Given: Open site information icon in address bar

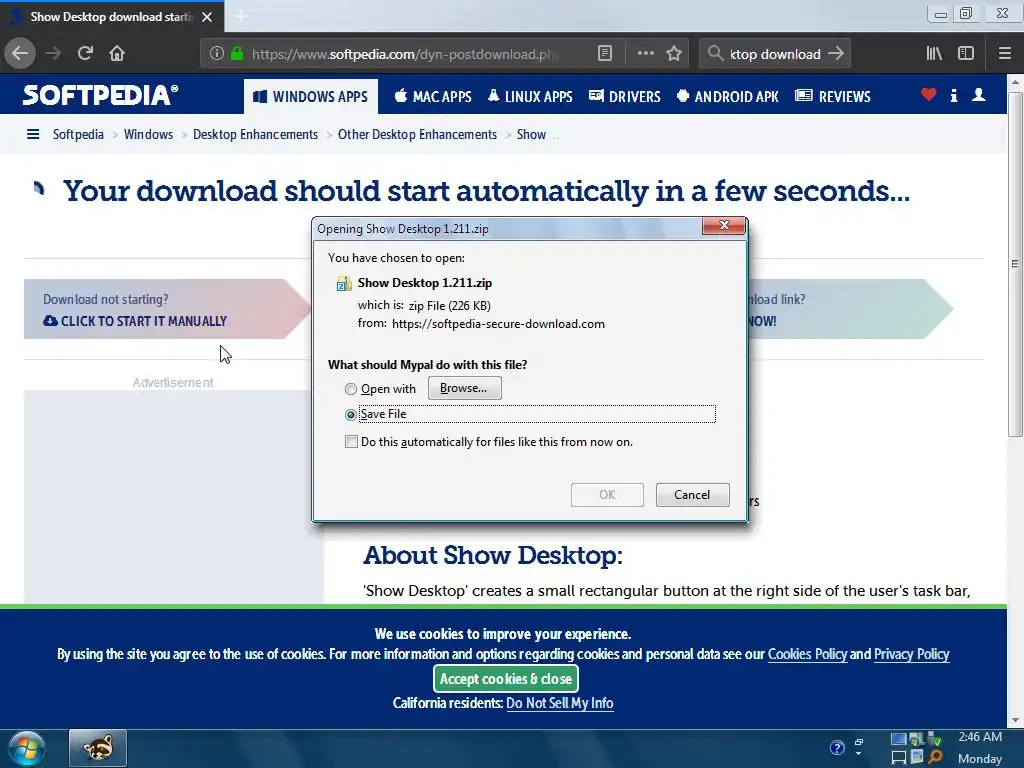Looking at the screenshot, I should coord(217,54).
